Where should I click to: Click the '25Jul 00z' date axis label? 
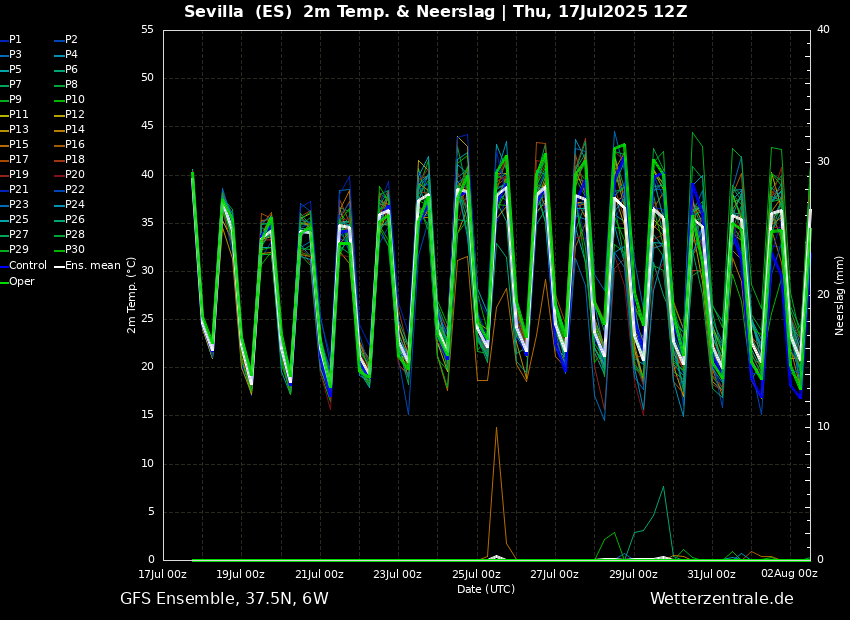pos(476,574)
